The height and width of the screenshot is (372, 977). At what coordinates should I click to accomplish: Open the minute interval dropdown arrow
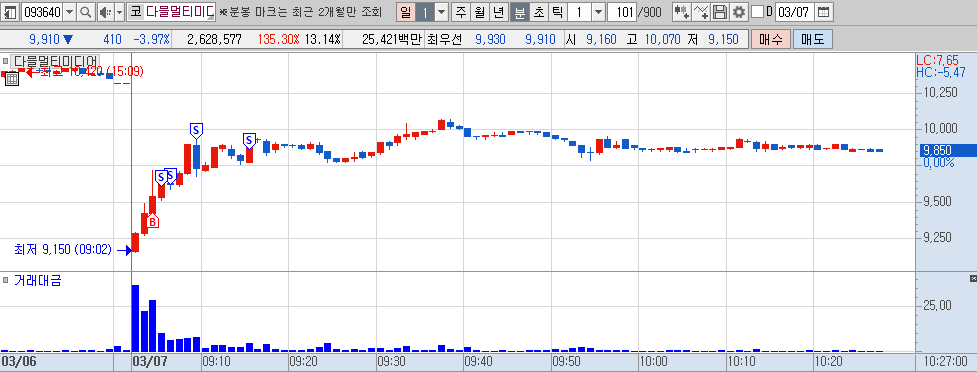[x=598, y=12]
